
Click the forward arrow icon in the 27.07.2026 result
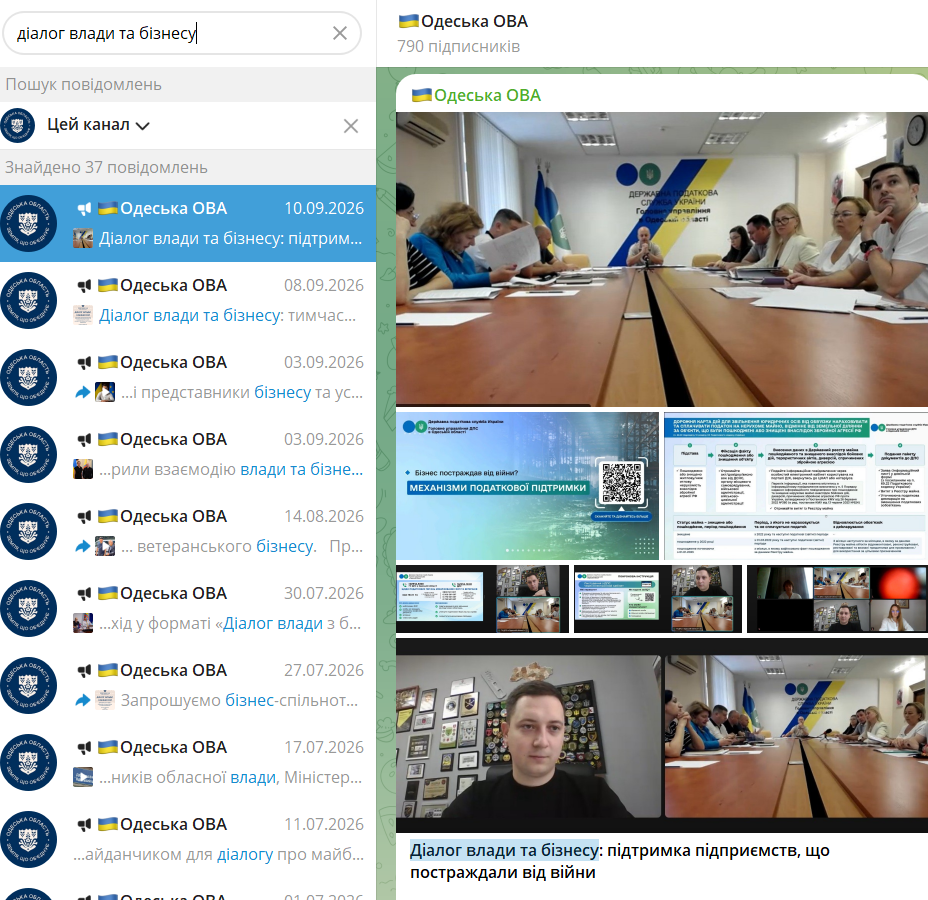tap(83, 700)
